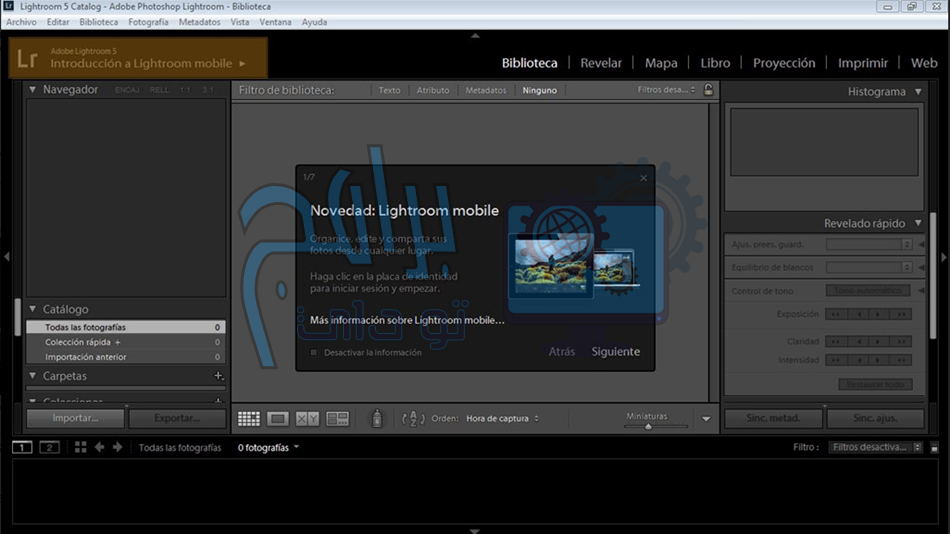950x534 pixels.
Task: Click the Siguiente button
Action: (615, 352)
